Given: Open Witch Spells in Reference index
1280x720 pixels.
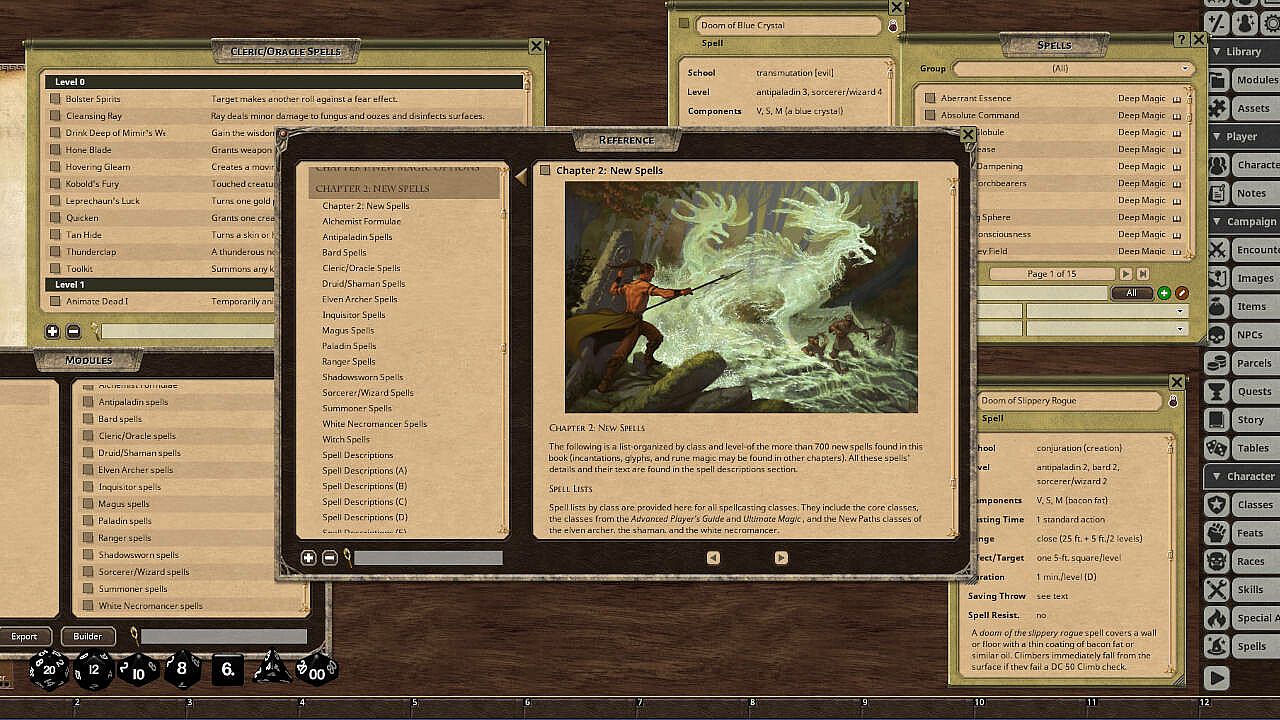Looking at the screenshot, I should click(346, 439).
